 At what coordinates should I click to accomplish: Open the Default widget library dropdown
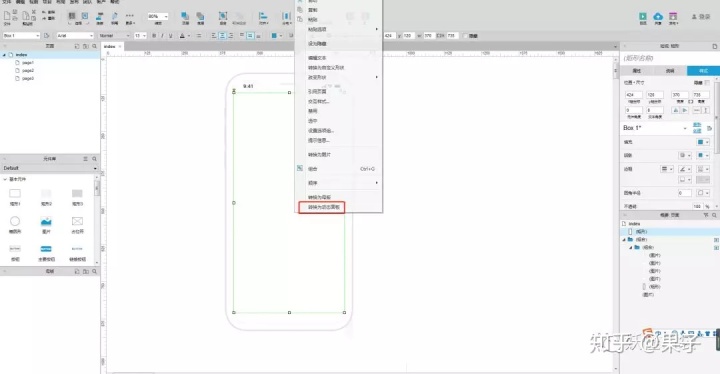click(50, 168)
